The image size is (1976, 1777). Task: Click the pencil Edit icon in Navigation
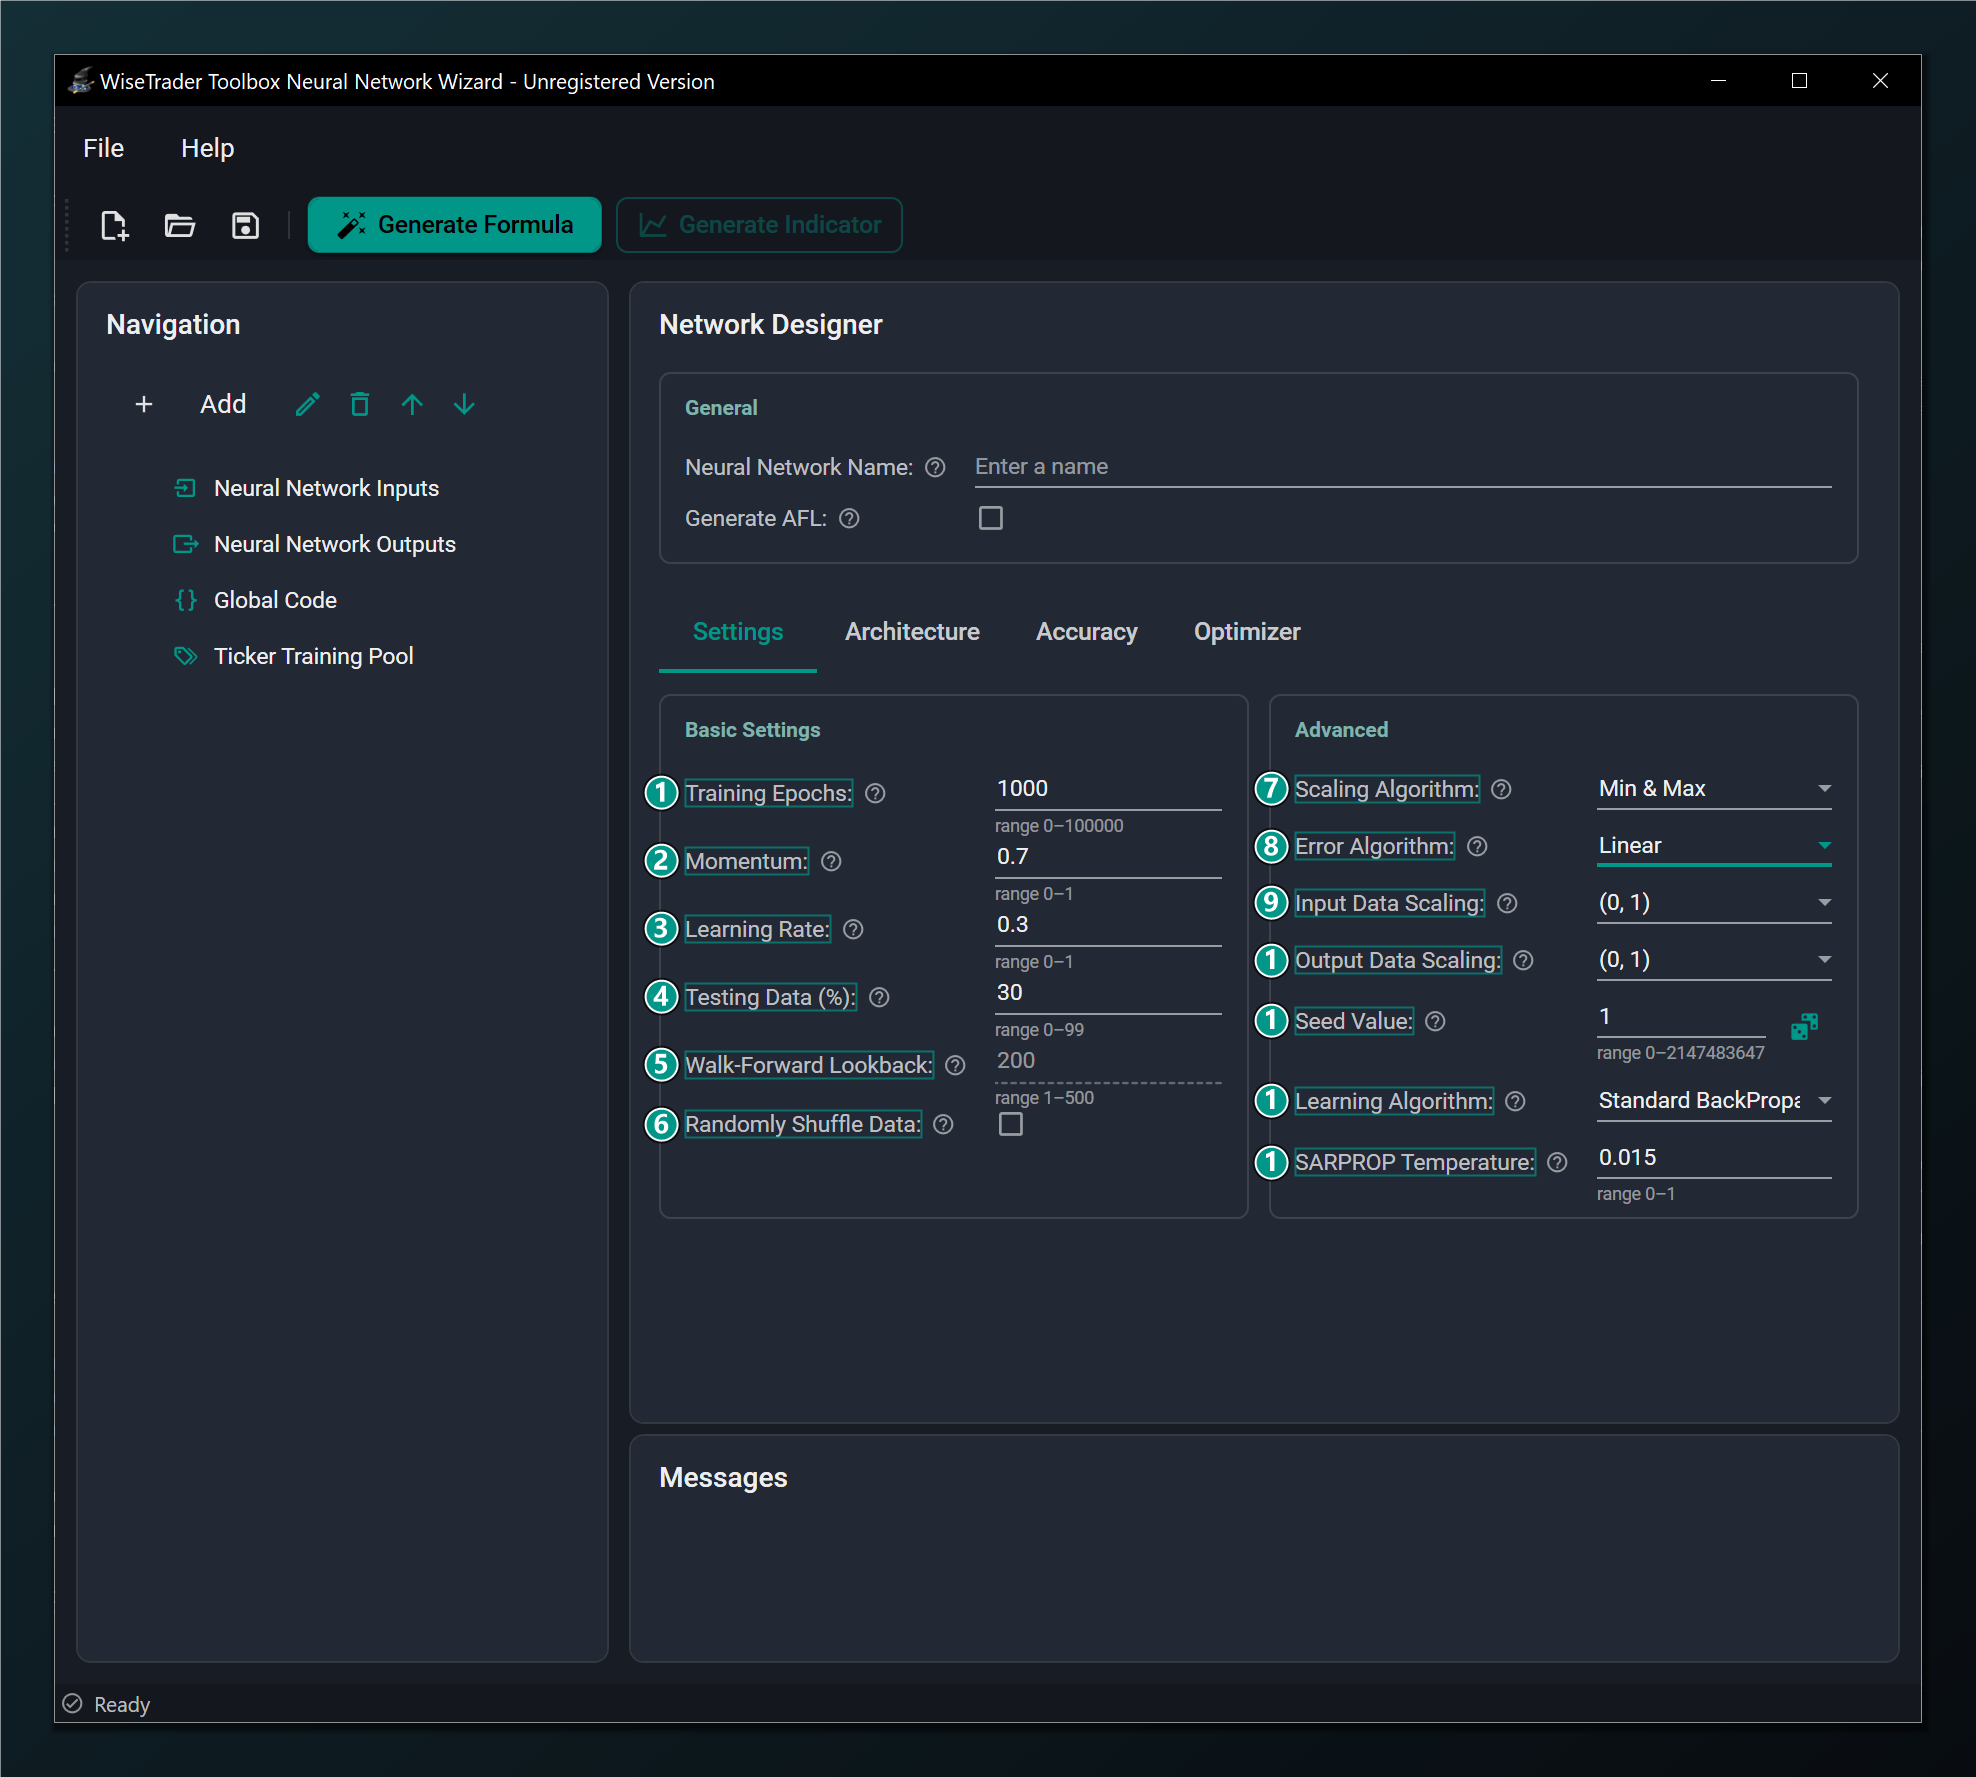pyautogui.click(x=308, y=404)
